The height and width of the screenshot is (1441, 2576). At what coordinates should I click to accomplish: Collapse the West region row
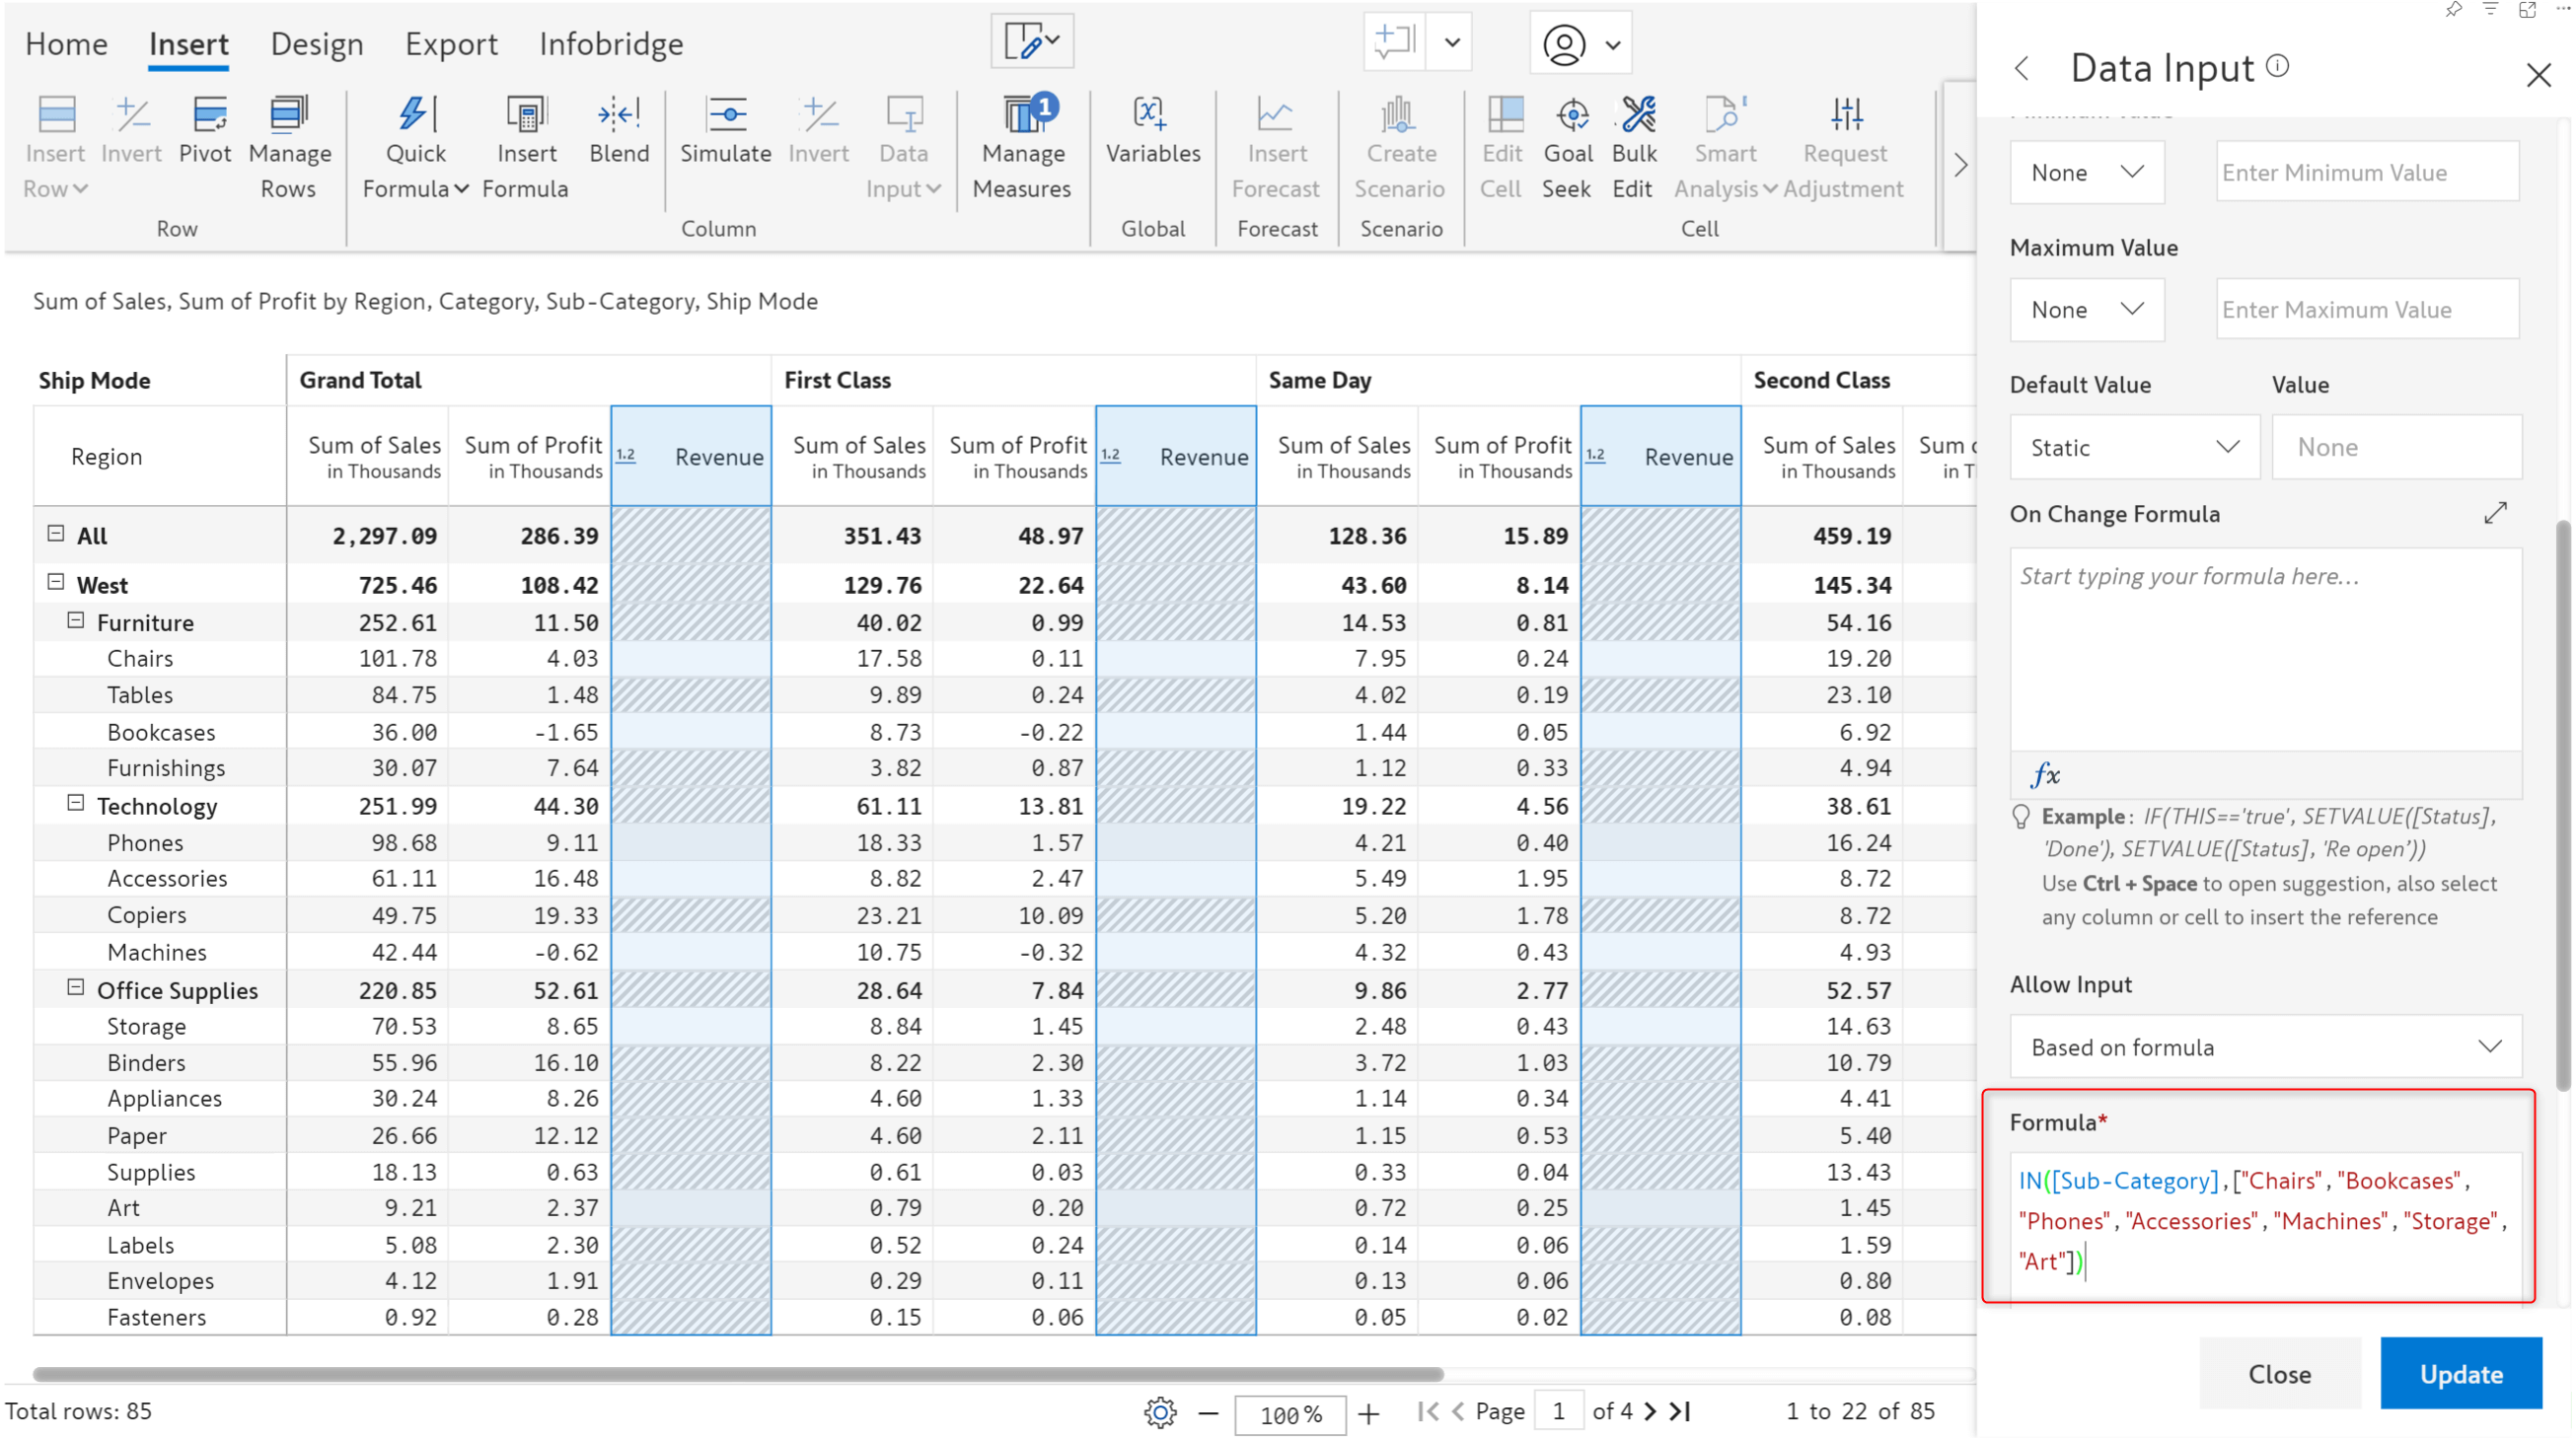(56, 582)
